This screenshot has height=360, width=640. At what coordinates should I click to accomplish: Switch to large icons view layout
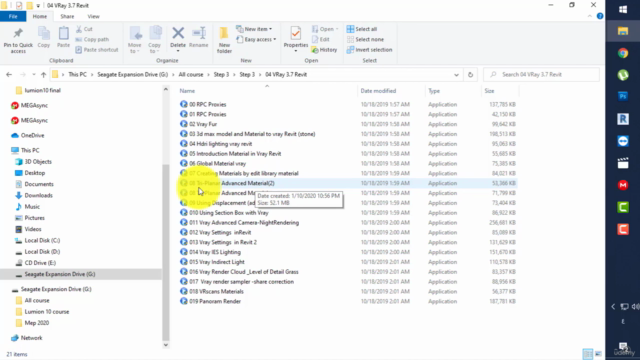(598, 354)
